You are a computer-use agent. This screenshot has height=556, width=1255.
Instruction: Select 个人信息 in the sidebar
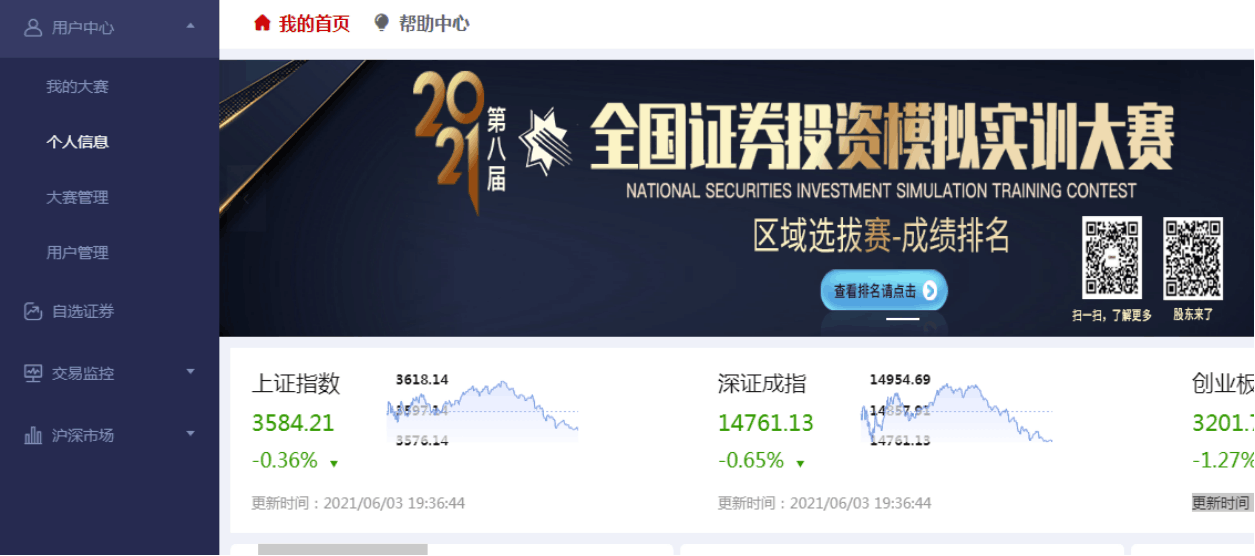[x=77, y=142]
